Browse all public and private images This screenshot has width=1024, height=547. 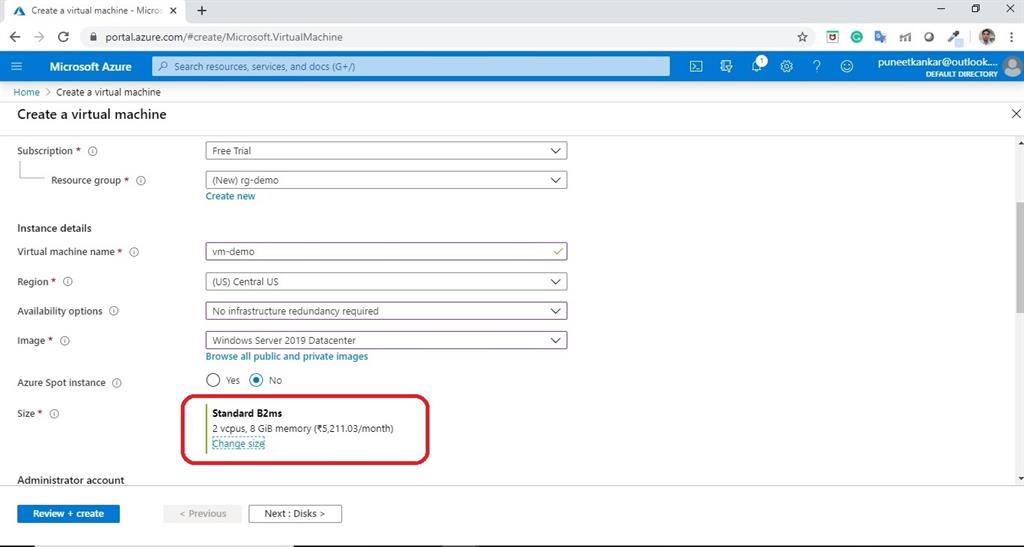click(287, 356)
